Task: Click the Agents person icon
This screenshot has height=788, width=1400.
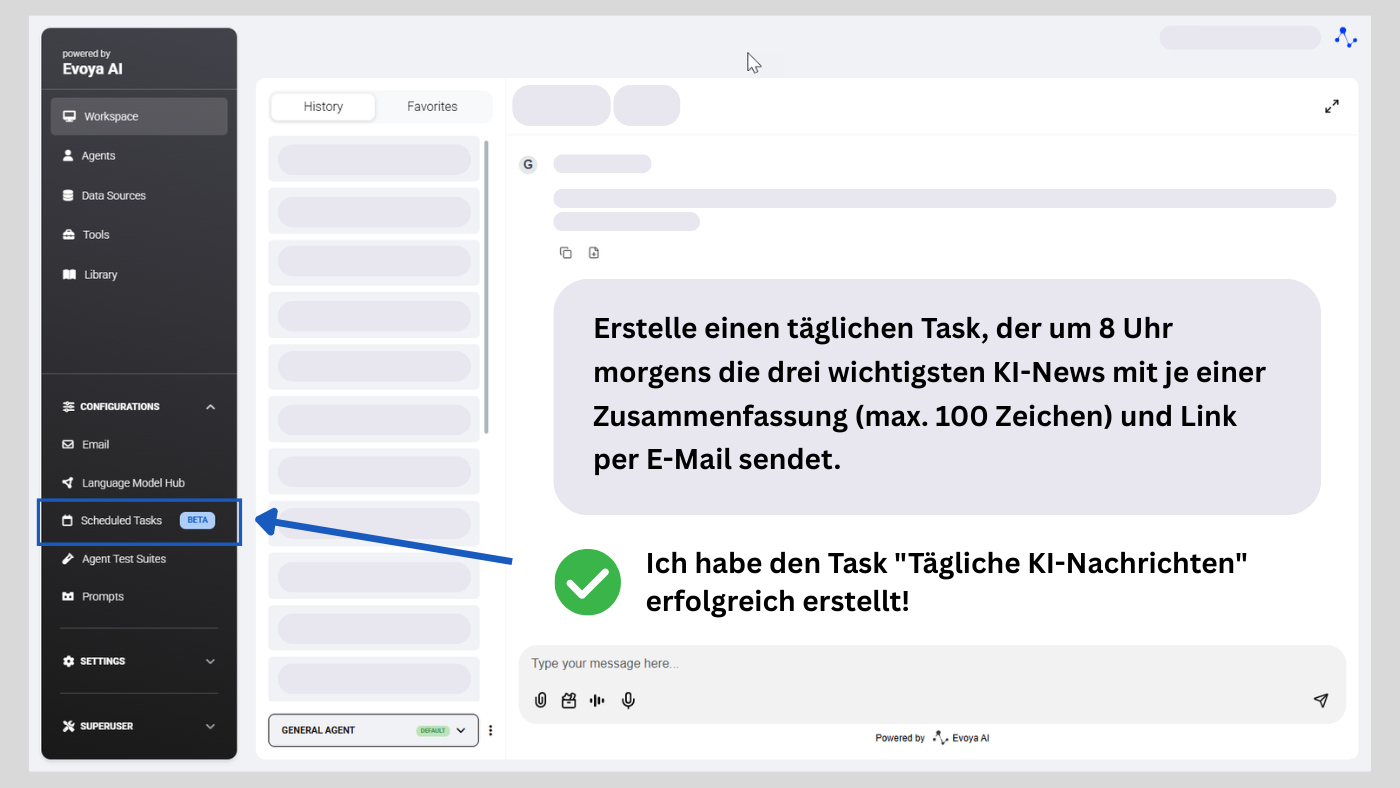Action: [x=68, y=156]
